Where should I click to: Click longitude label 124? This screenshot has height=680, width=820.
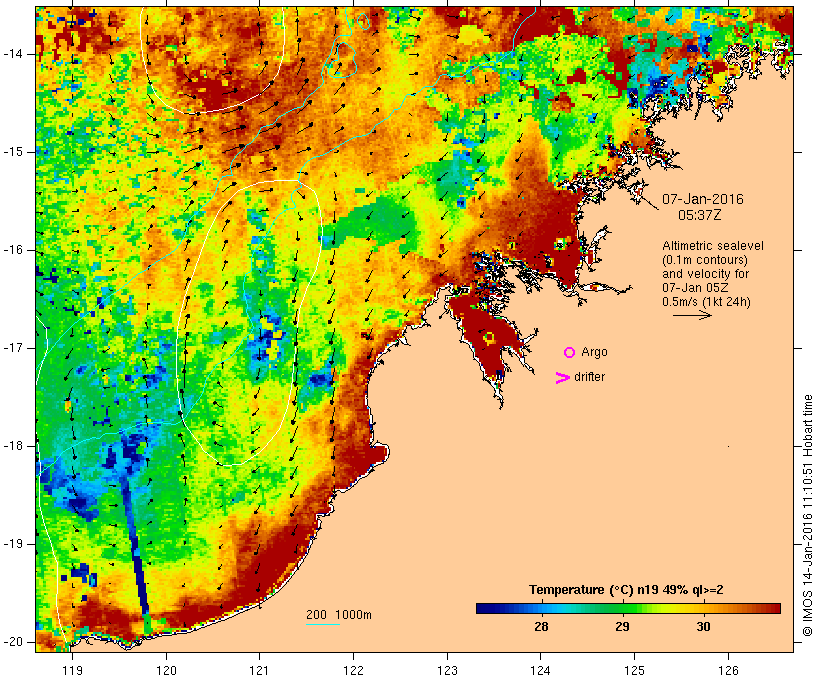(540, 670)
